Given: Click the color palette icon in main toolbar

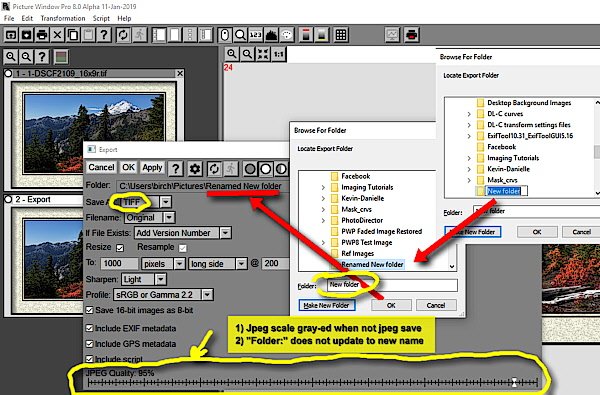Looking at the screenshot, I should point(287,35).
